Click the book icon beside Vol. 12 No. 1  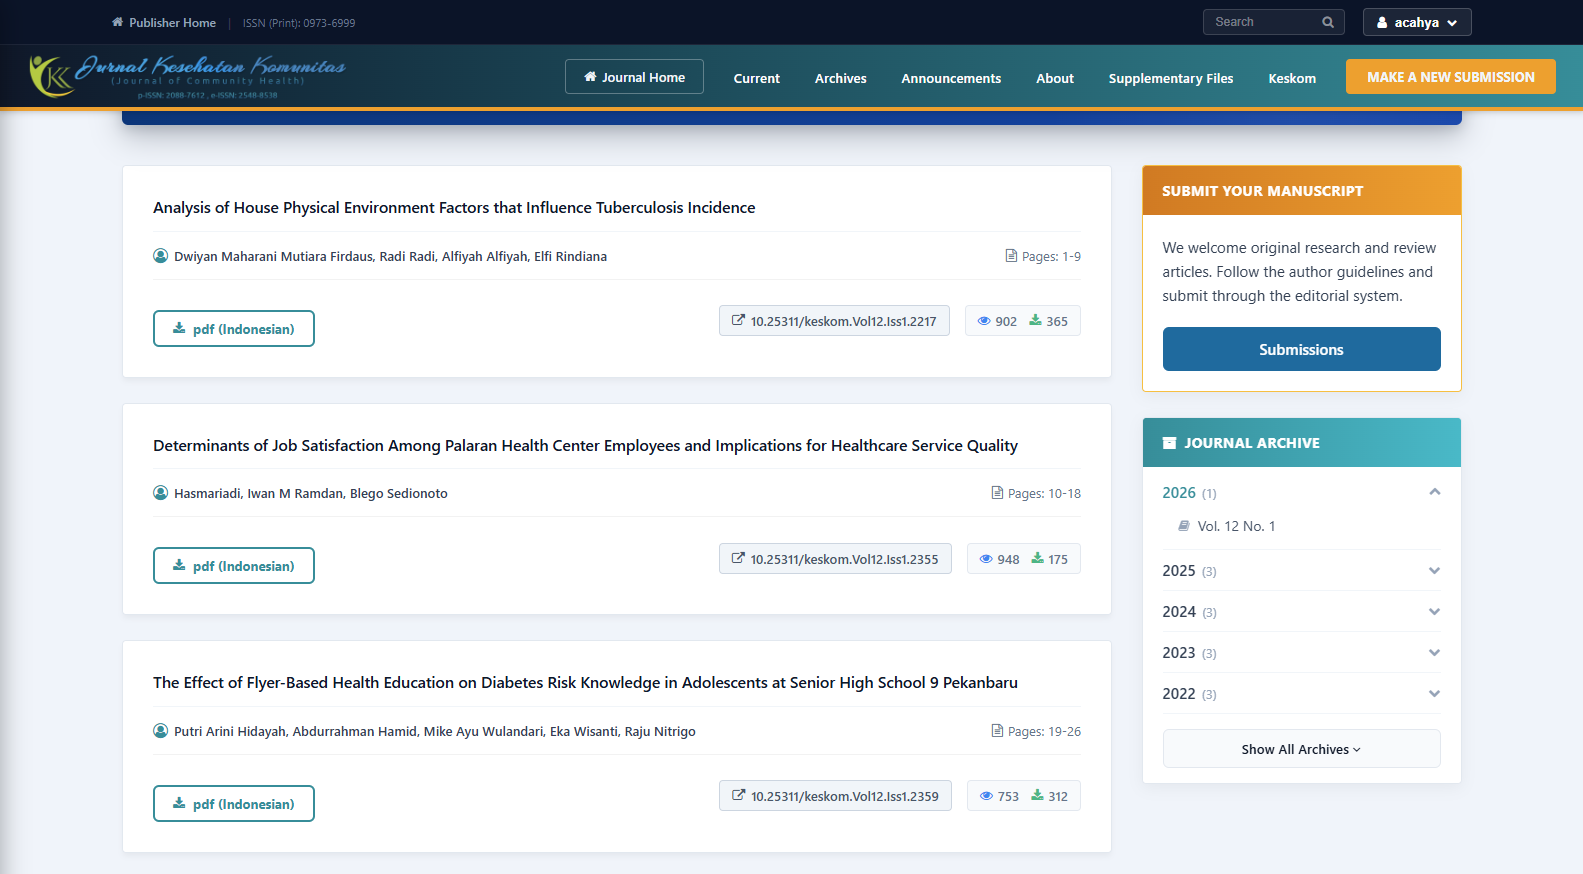pyautogui.click(x=1184, y=526)
